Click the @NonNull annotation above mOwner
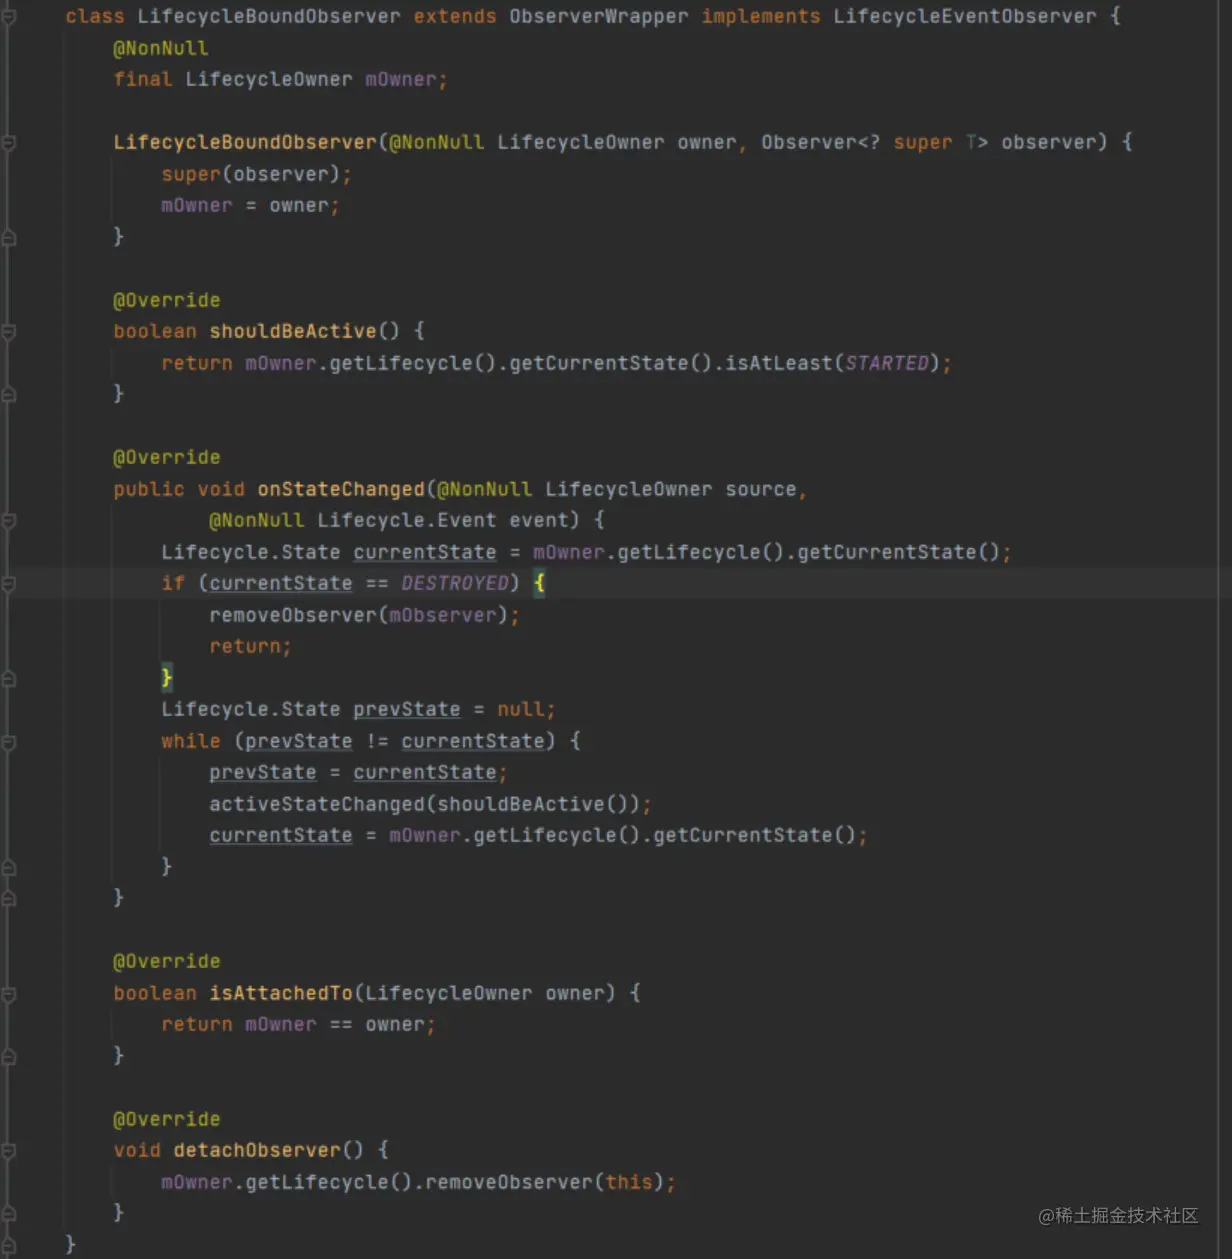Screen dimensions: 1232x1259 pyautogui.click(x=161, y=47)
